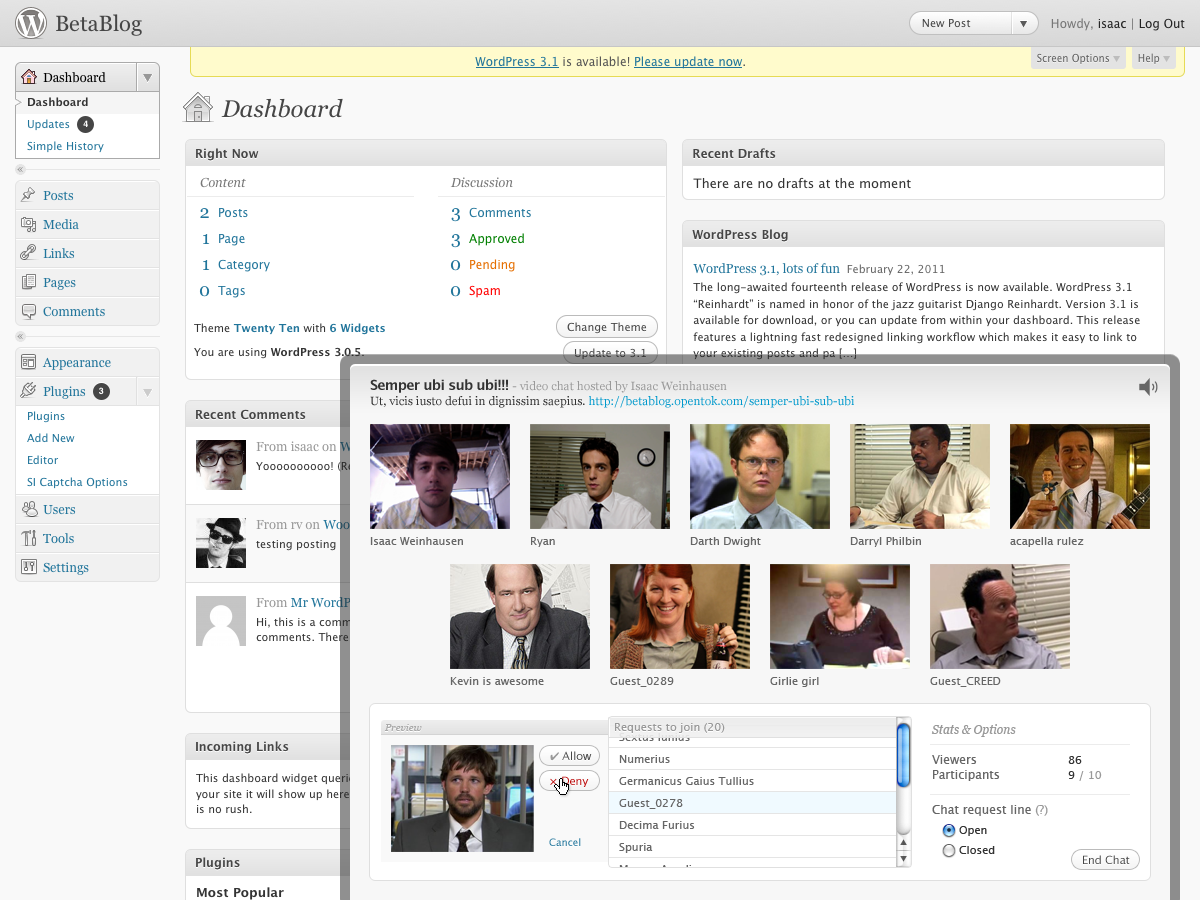1200x900 pixels.
Task: Click the 6 Widgets link
Action: tap(357, 328)
